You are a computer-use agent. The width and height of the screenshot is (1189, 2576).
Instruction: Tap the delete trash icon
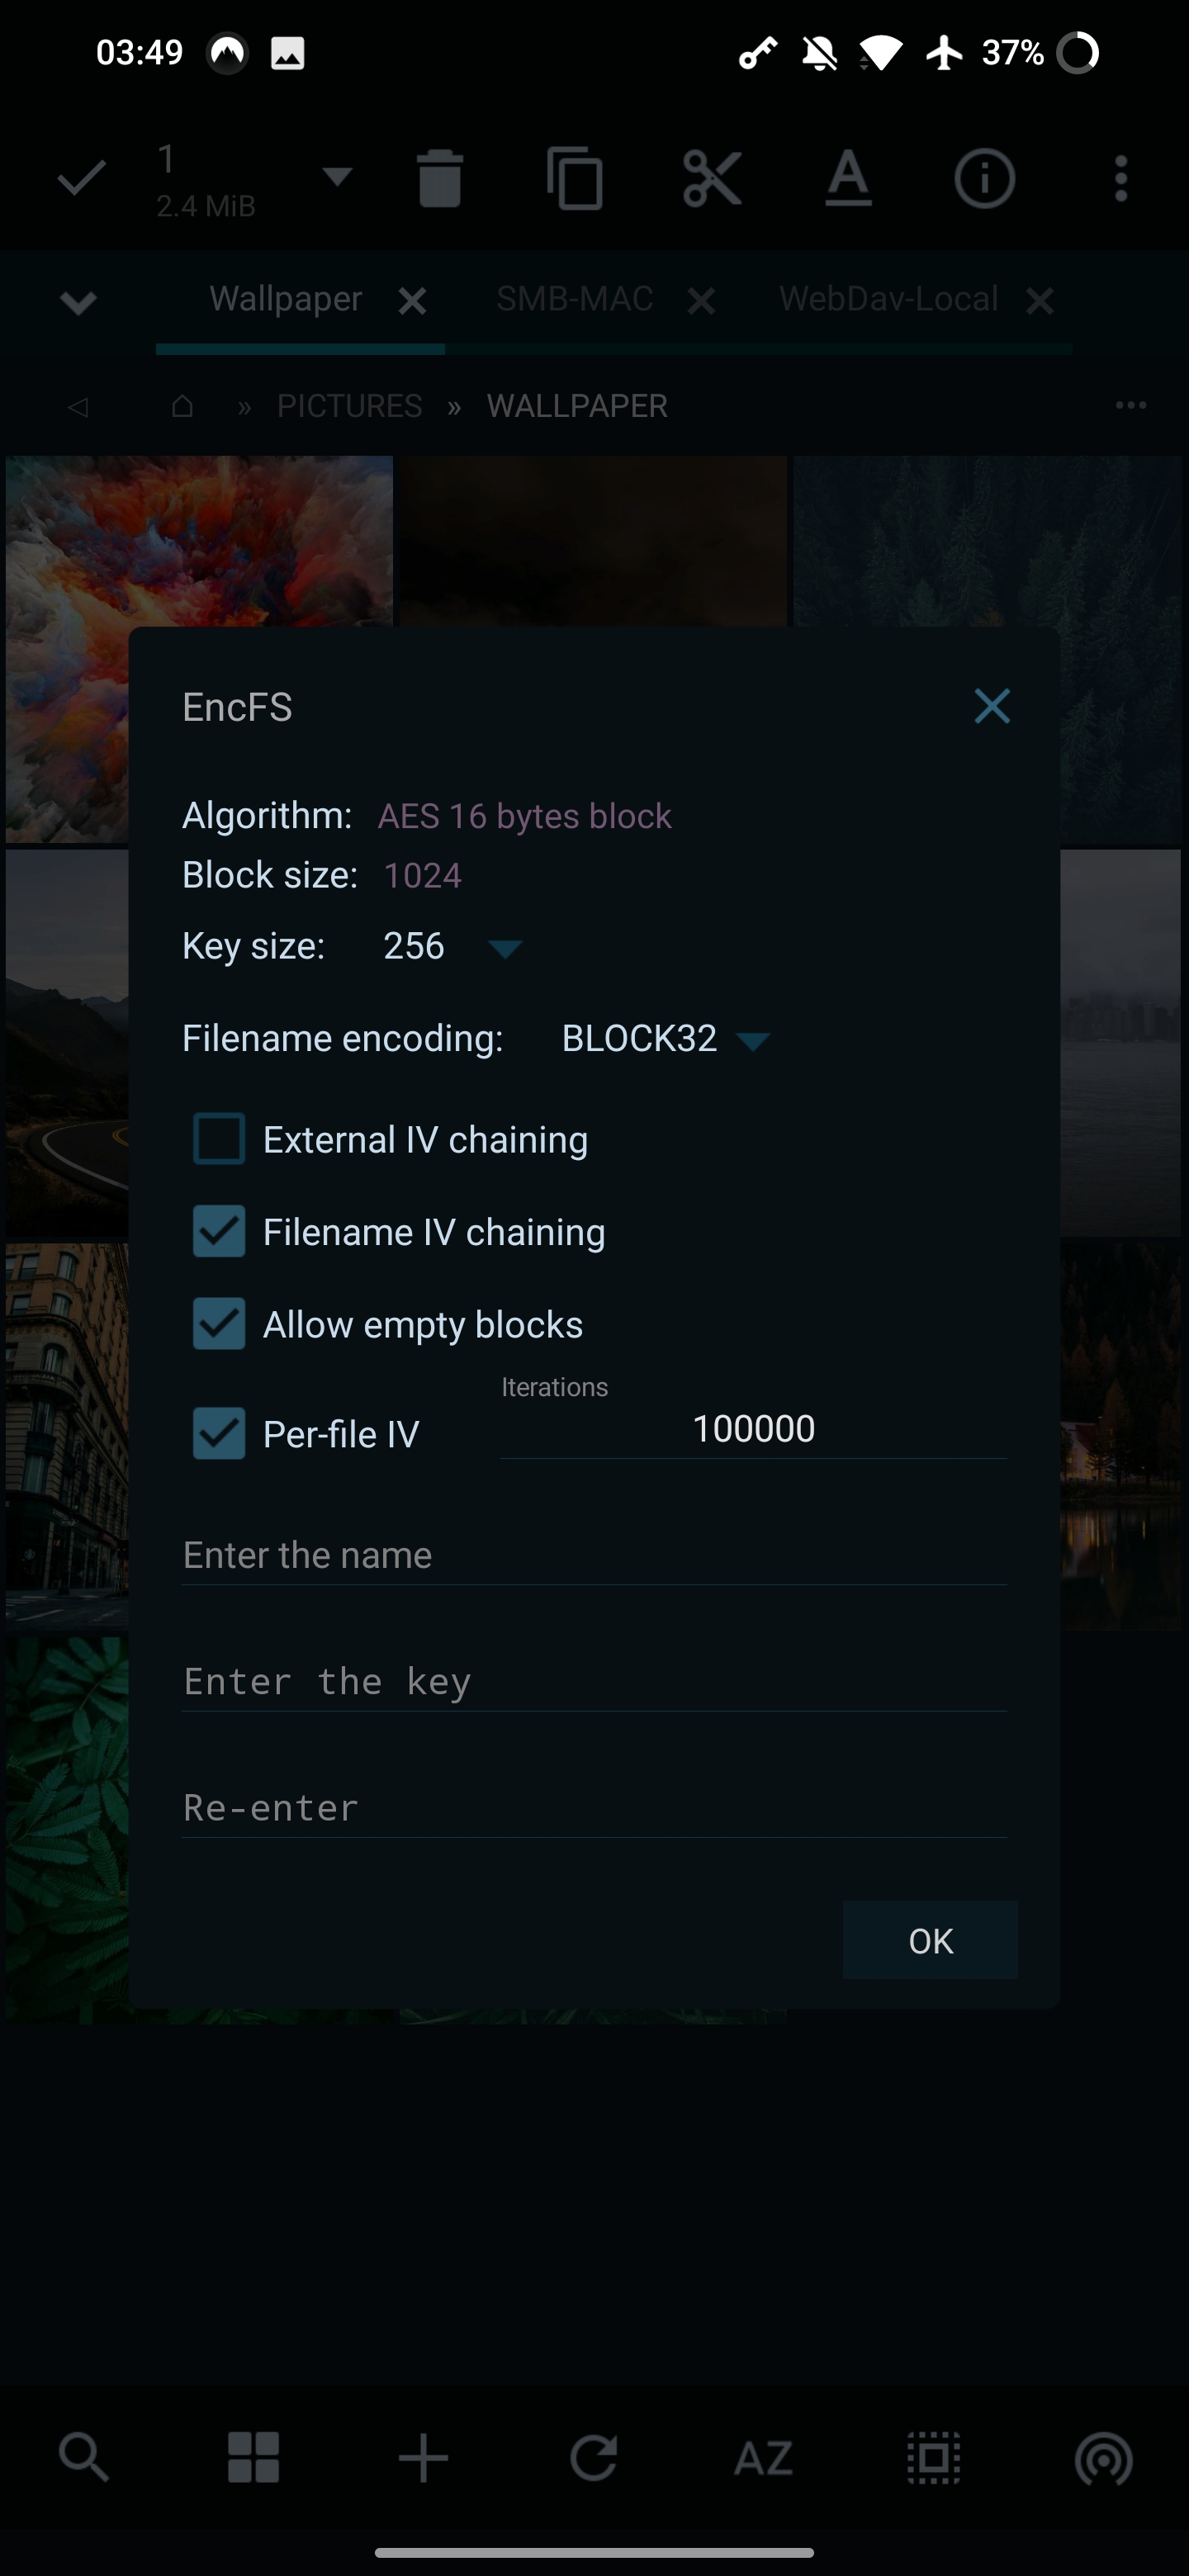439,179
